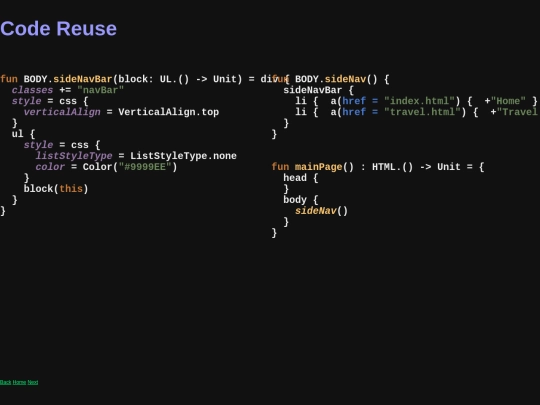This screenshot has height=405, width=540.
Task: Click the '"navBar"' string
Action: click(100, 90)
